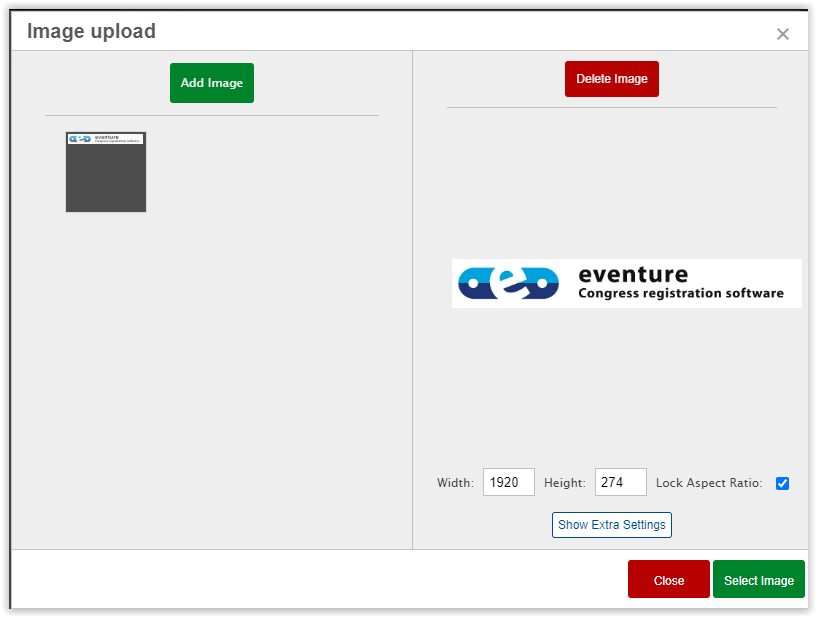Click the red Delete Image button

(611, 79)
